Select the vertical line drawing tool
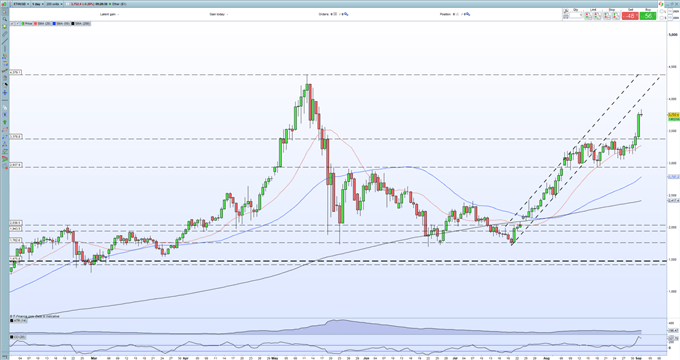Image resolution: width=680 pixels, height=360 pixels. (5, 49)
